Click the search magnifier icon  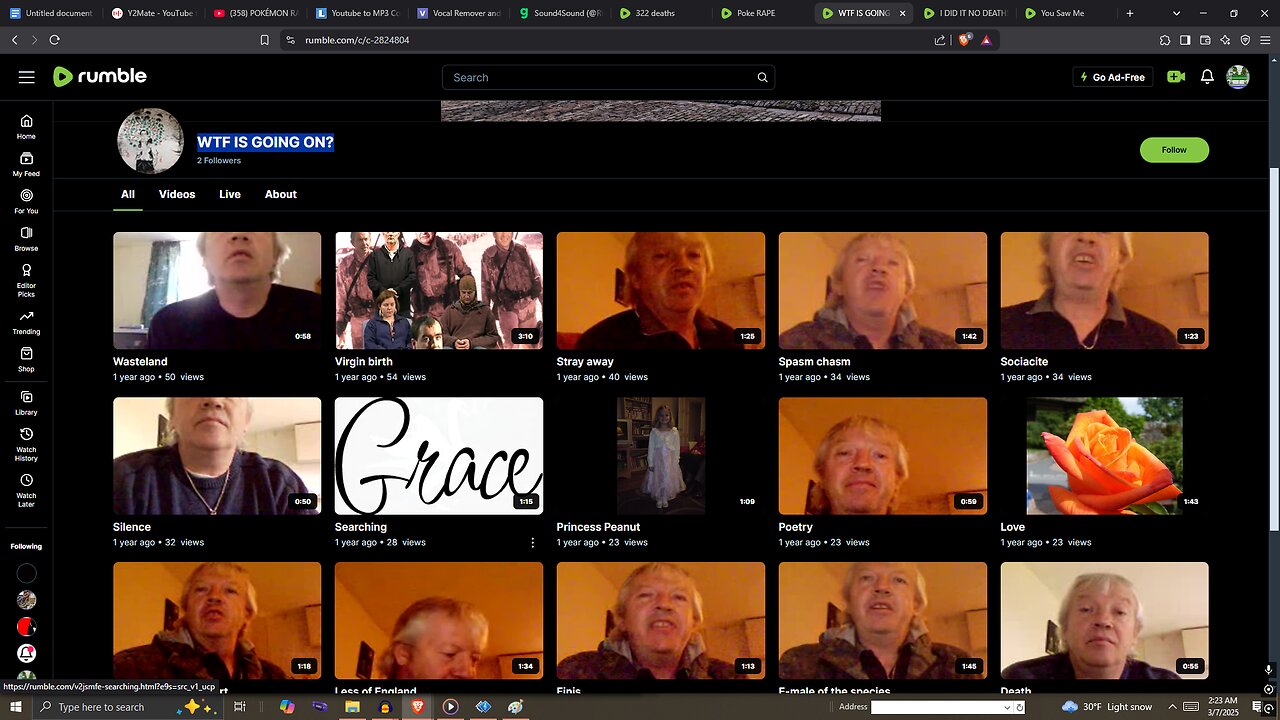762,77
